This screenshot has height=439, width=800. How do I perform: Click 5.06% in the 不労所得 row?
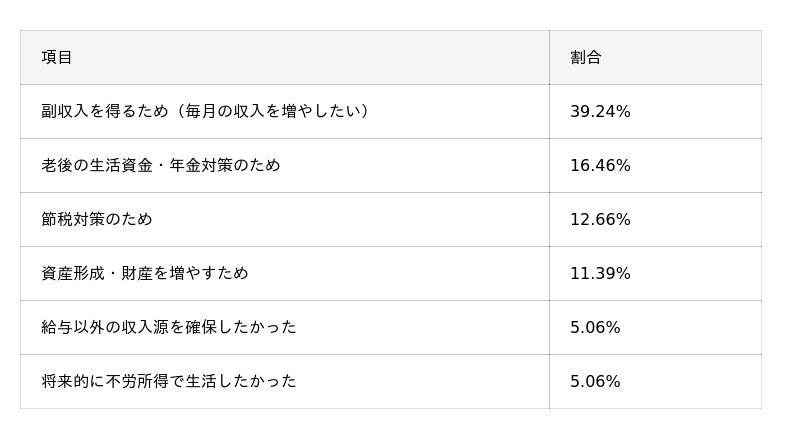click(595, 382)
